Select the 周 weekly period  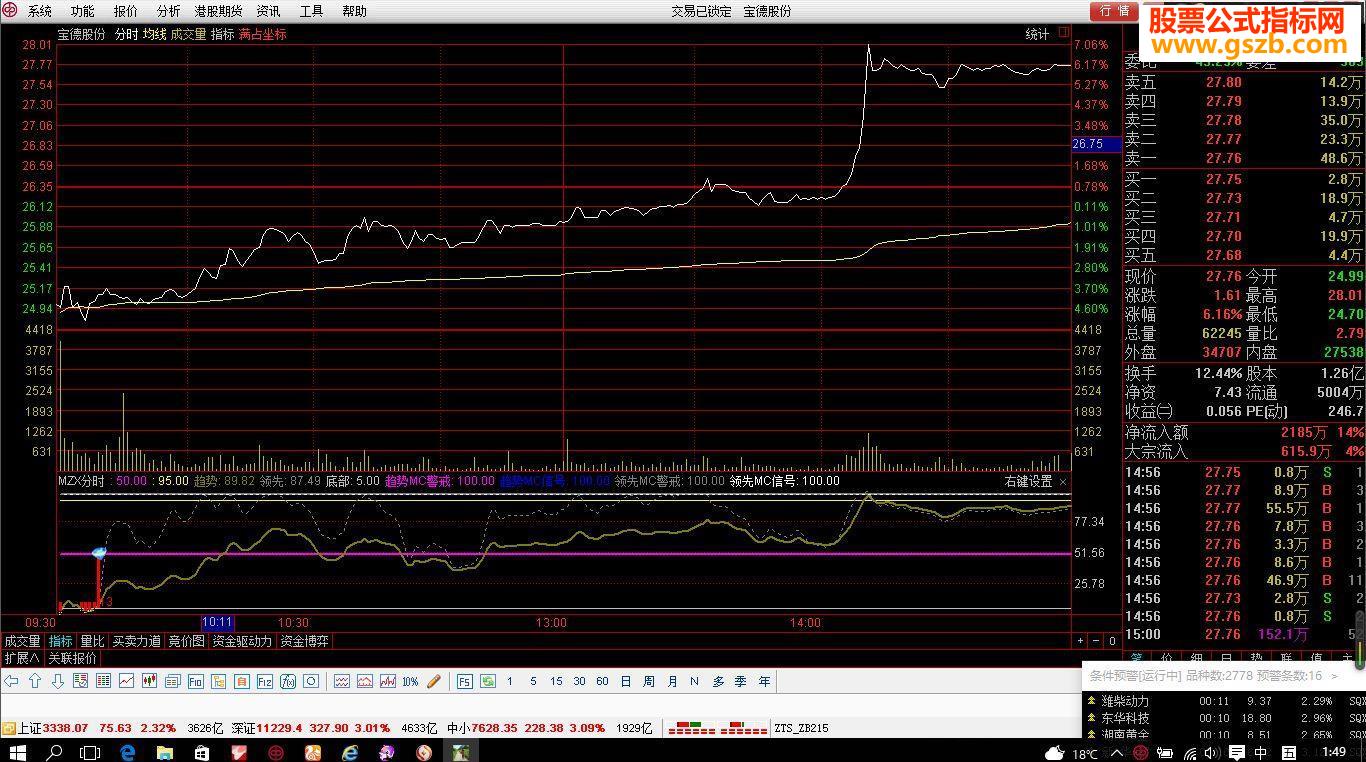point(648,681)
